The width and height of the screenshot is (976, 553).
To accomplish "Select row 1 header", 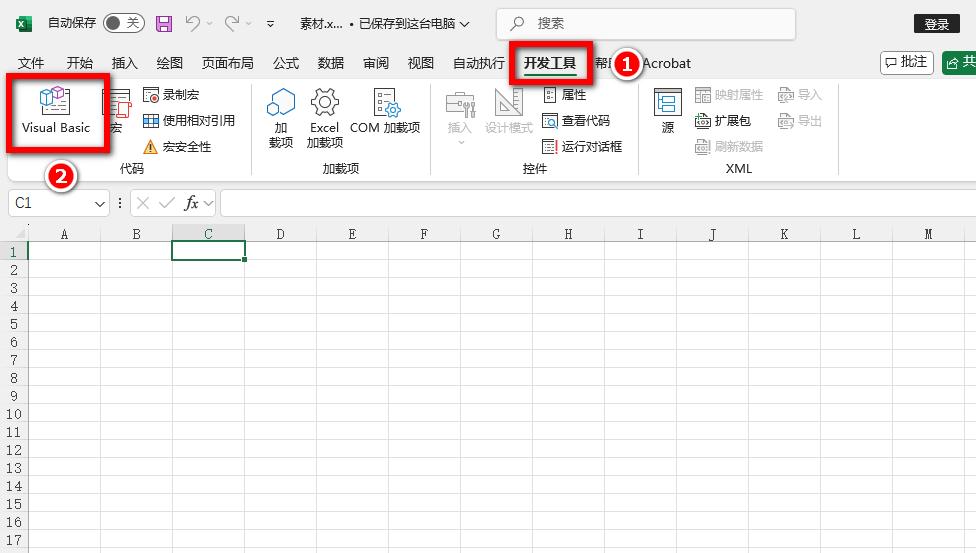I will coord(14,252).
